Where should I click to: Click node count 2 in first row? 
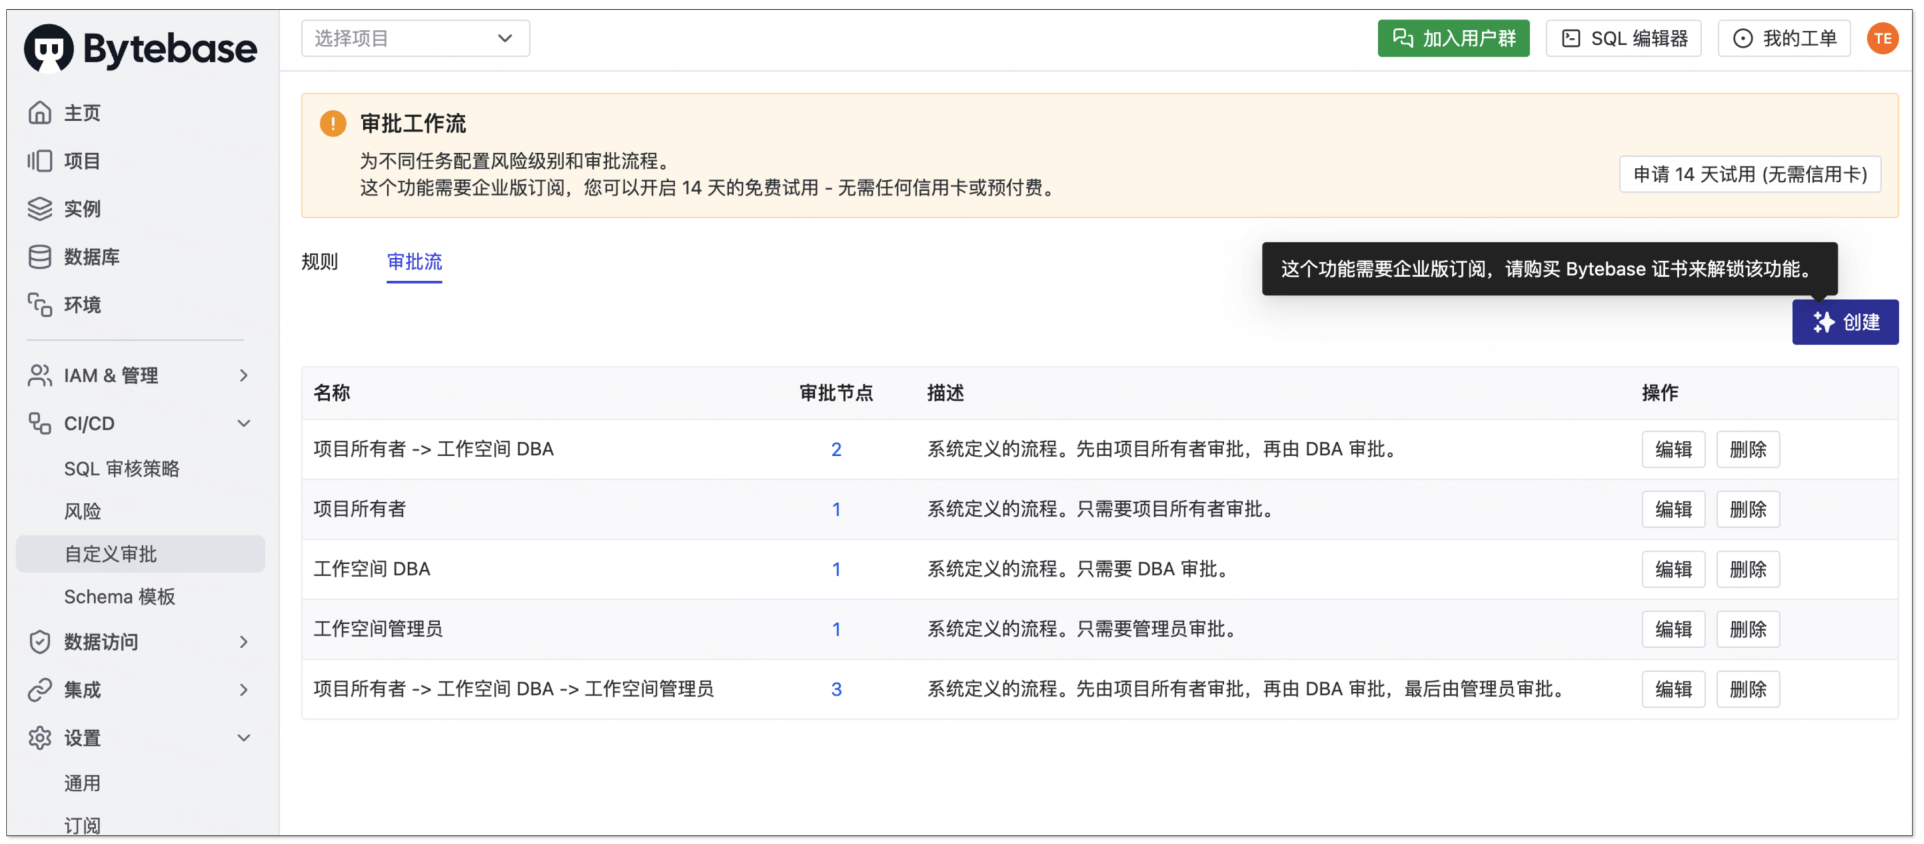[x=836, y=450]
